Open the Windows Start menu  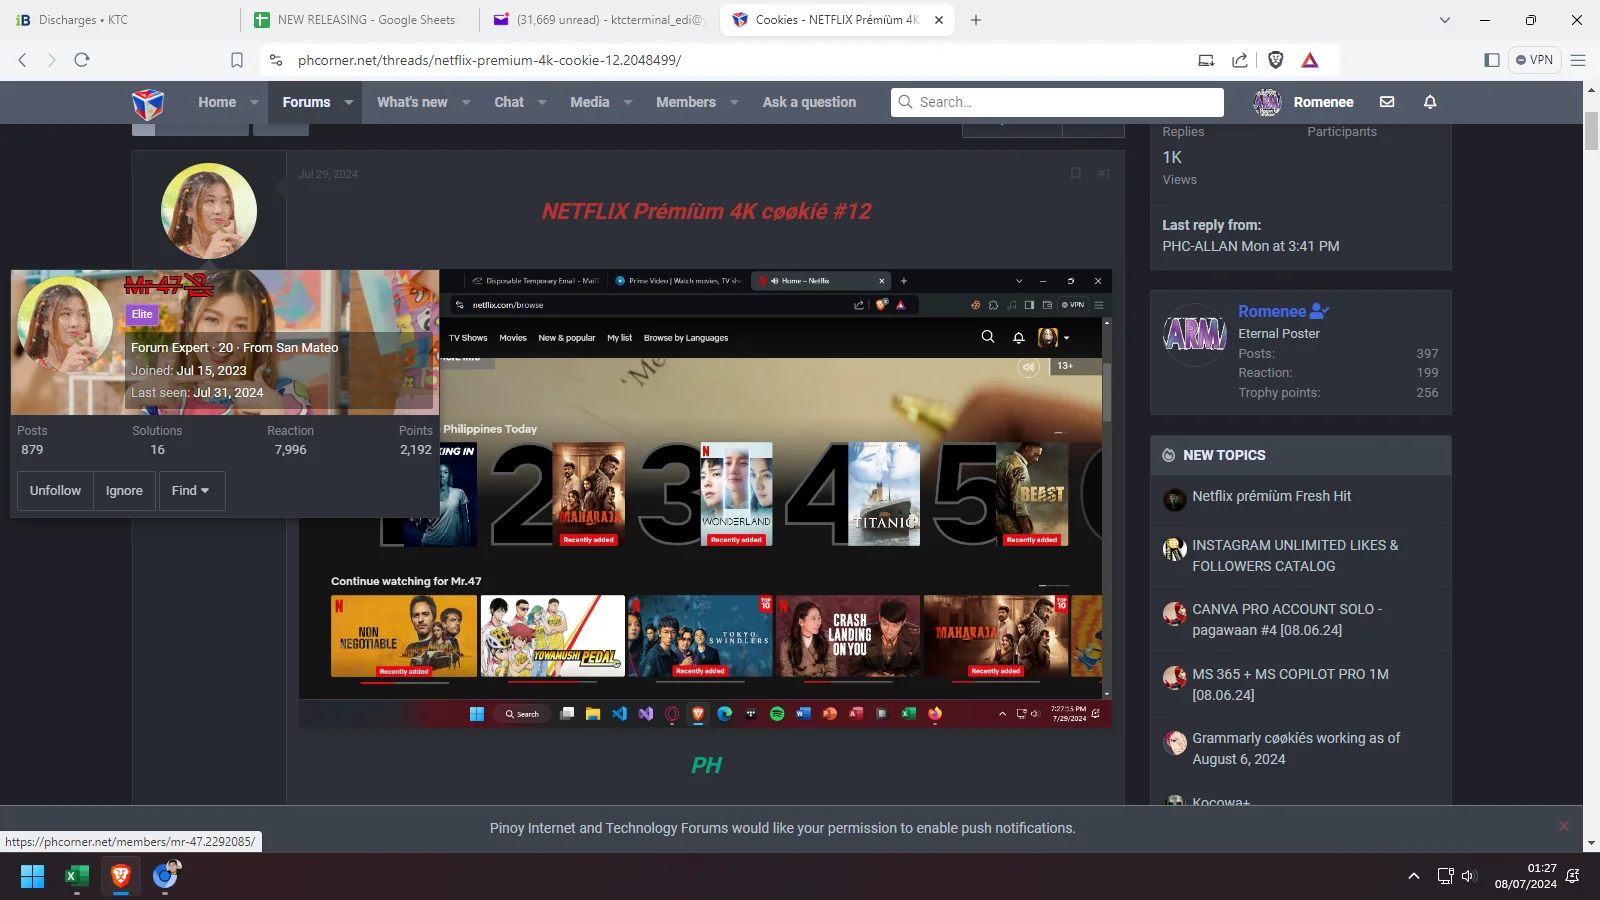[x=32, y=876]
